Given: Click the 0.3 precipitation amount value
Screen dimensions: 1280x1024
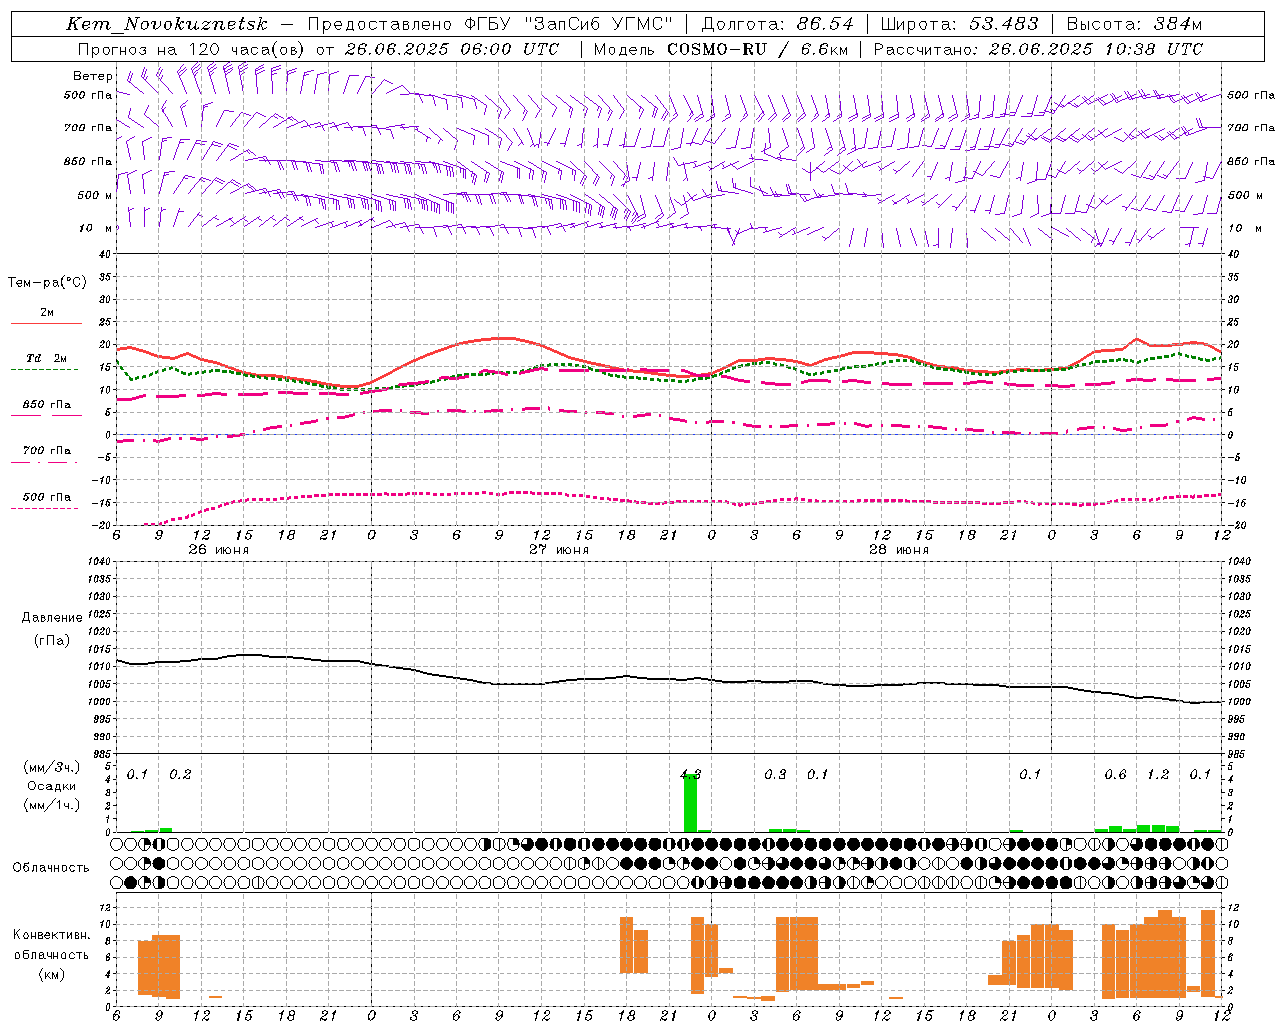Looking at the screenshot, I should coord(775,774).
